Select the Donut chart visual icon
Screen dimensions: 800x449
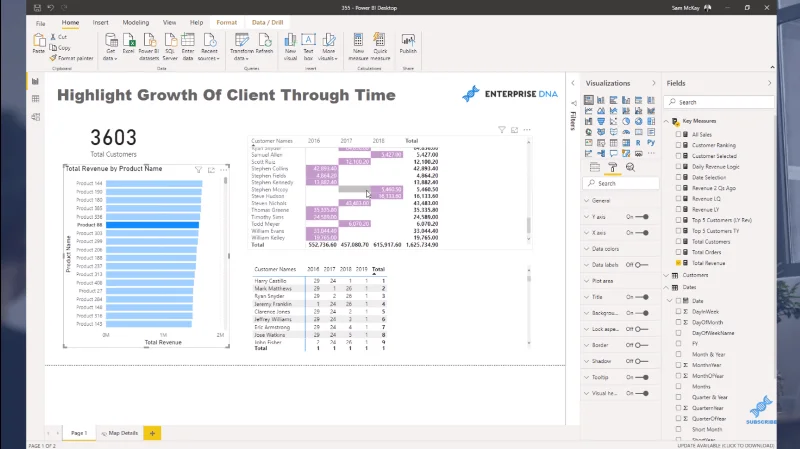pos(638,121)
